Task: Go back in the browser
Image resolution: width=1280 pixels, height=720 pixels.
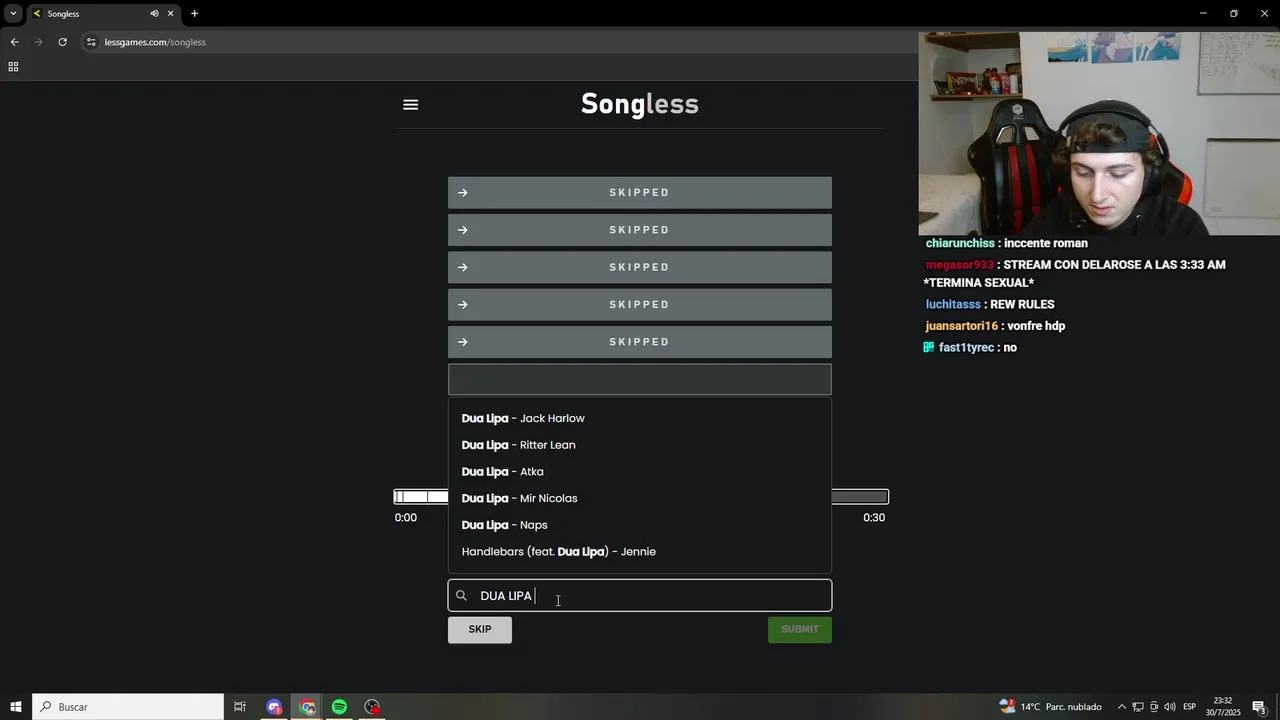Action: [x=14, y=42]
